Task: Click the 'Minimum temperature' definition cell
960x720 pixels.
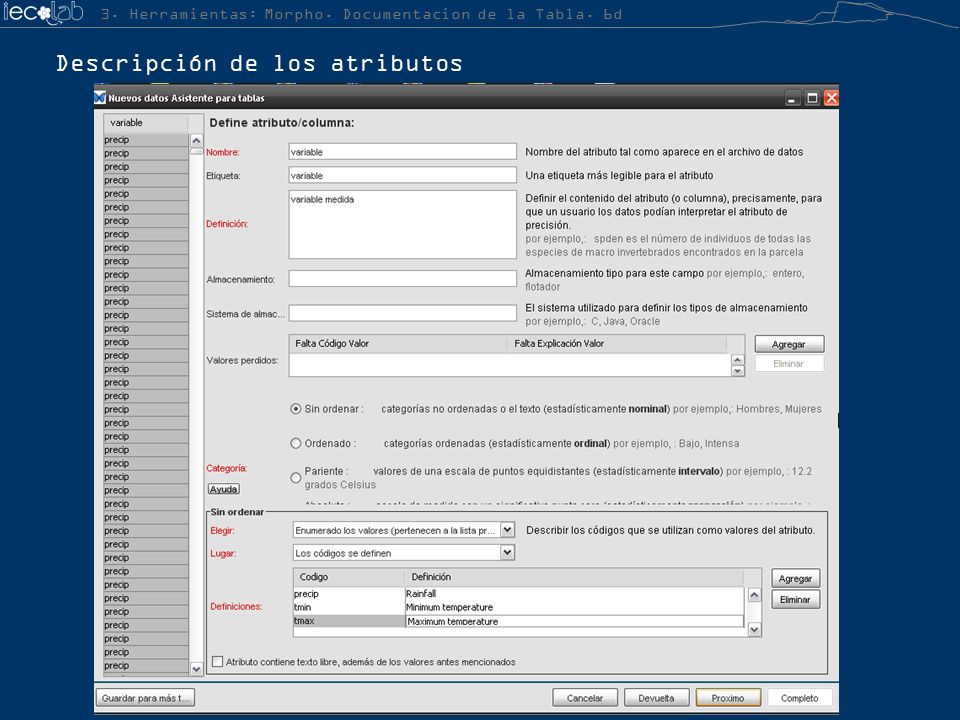Action: [x=574, y=607]
